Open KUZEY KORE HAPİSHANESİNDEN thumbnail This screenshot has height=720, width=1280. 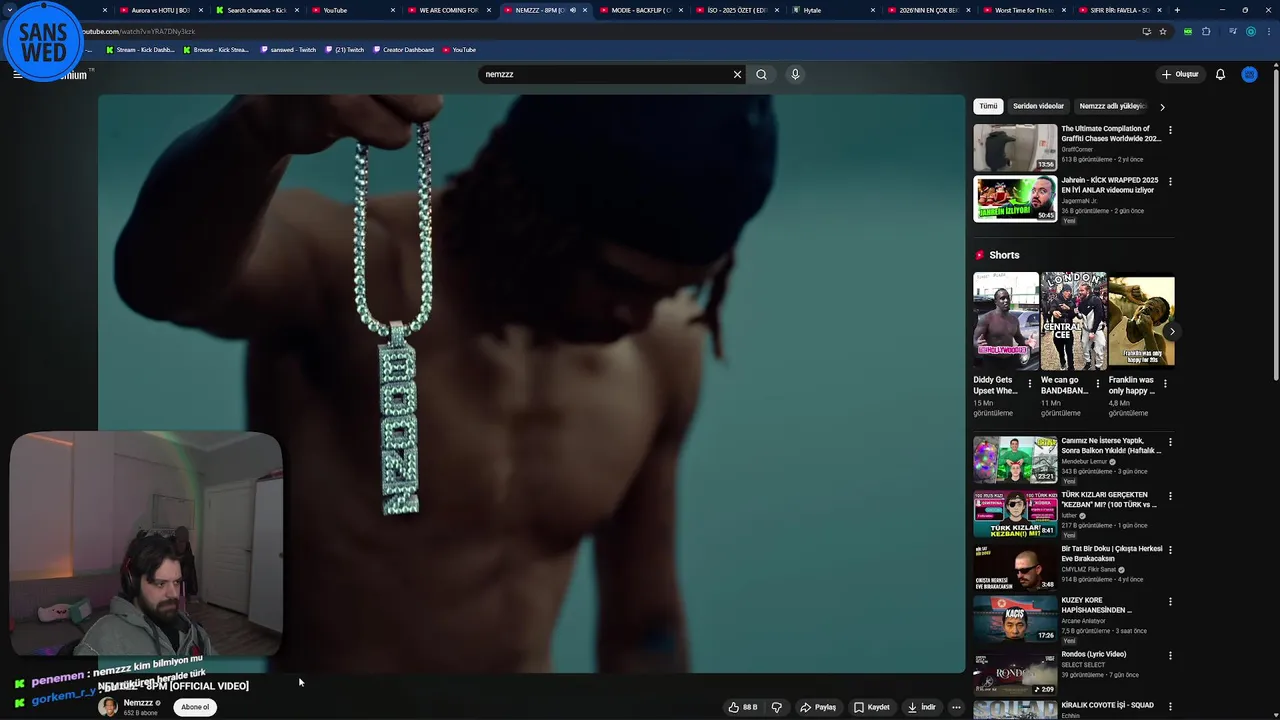1015,620
